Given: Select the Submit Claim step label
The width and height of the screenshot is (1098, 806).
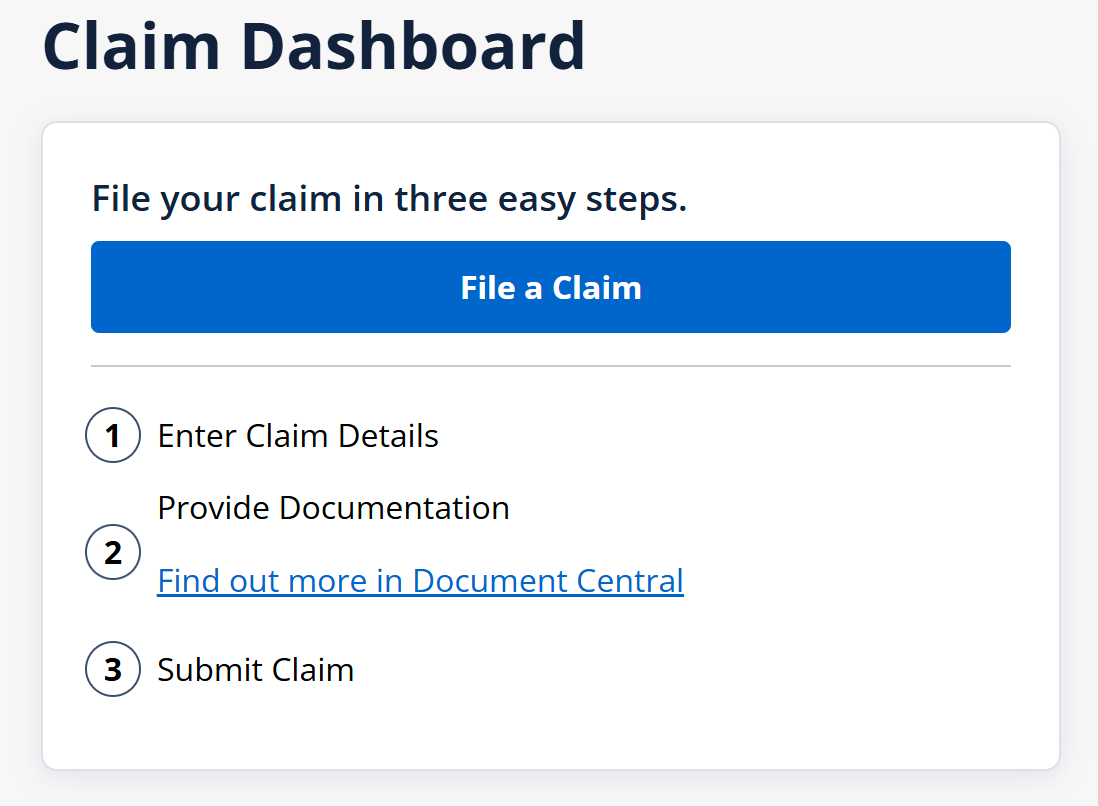Looking at the screenshot, I should coord(256,669).
